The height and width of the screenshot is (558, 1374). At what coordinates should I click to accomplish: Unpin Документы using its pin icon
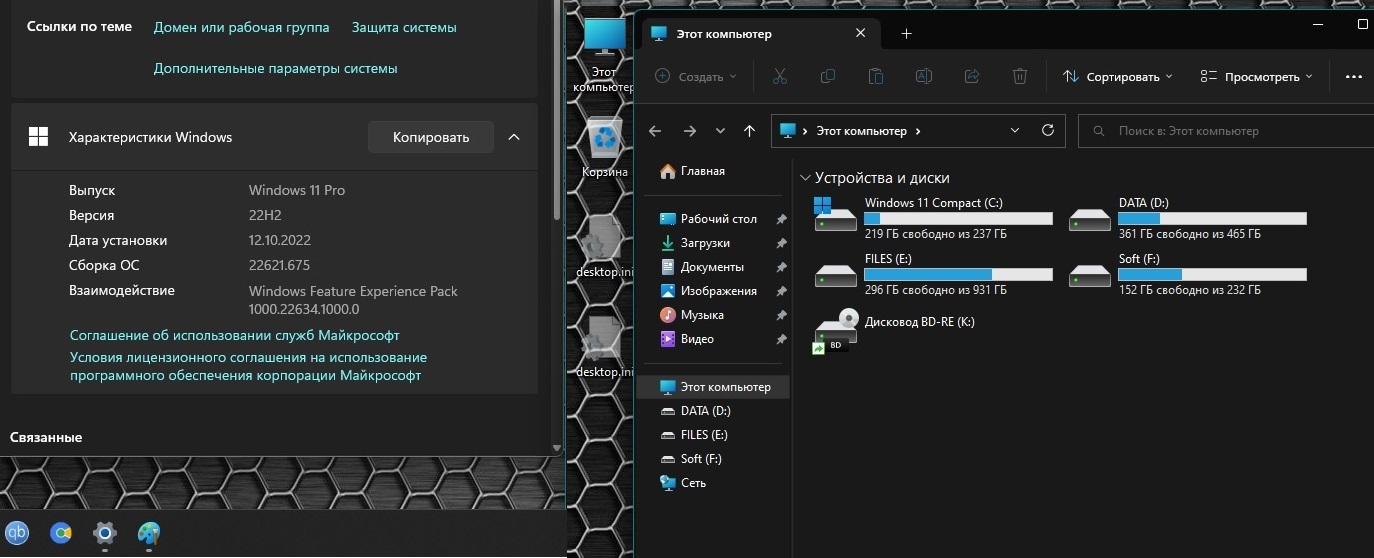(781, 267)
